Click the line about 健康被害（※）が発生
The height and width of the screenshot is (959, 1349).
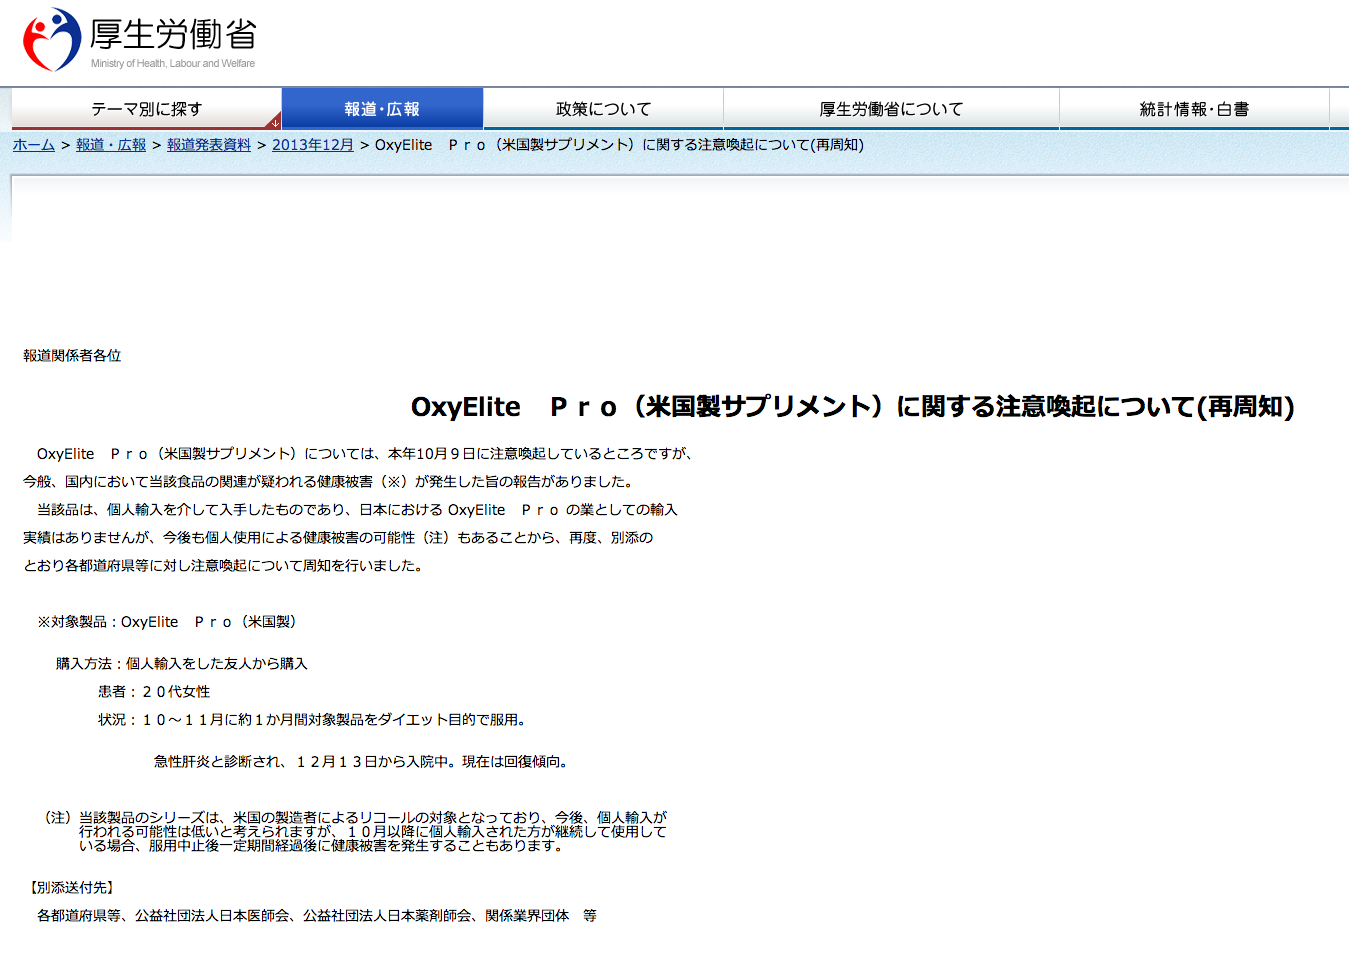[327, 482]
